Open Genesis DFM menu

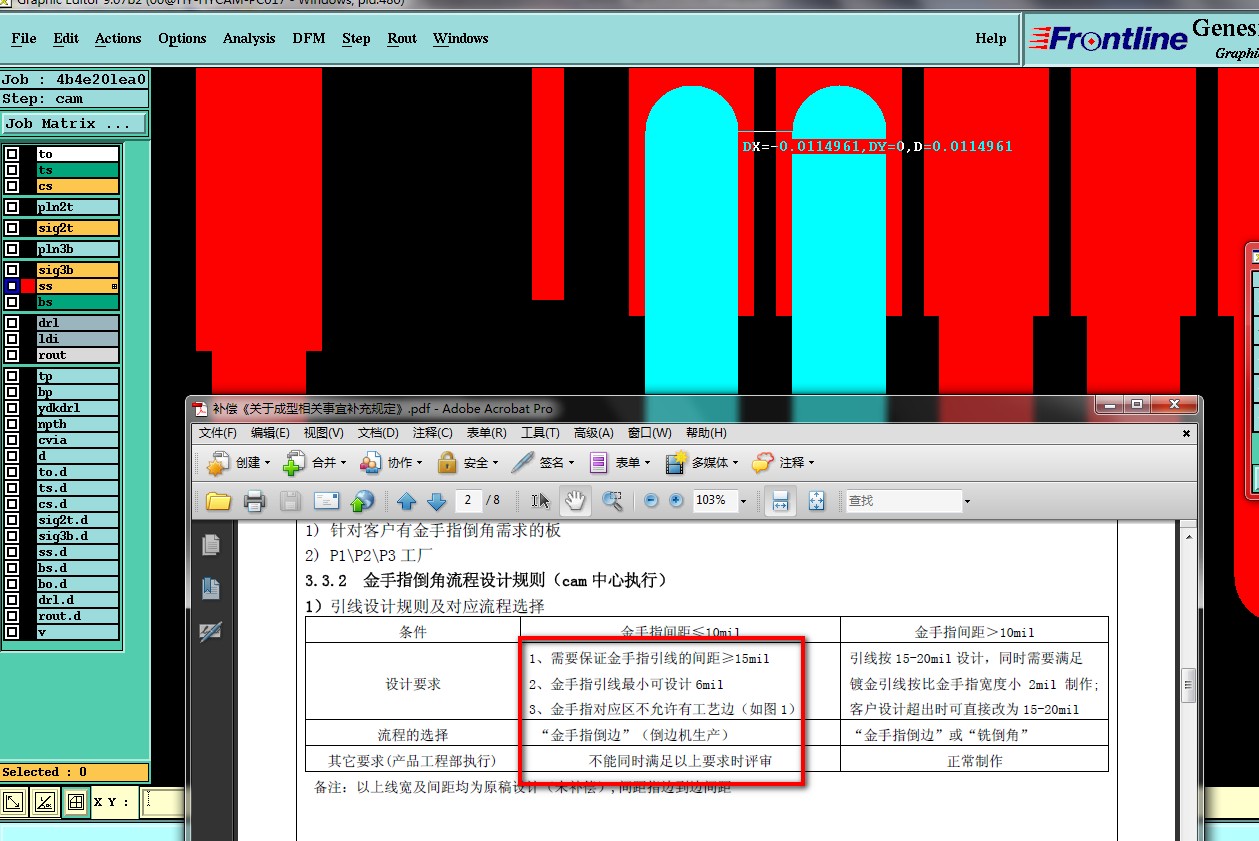click(309, 39)
